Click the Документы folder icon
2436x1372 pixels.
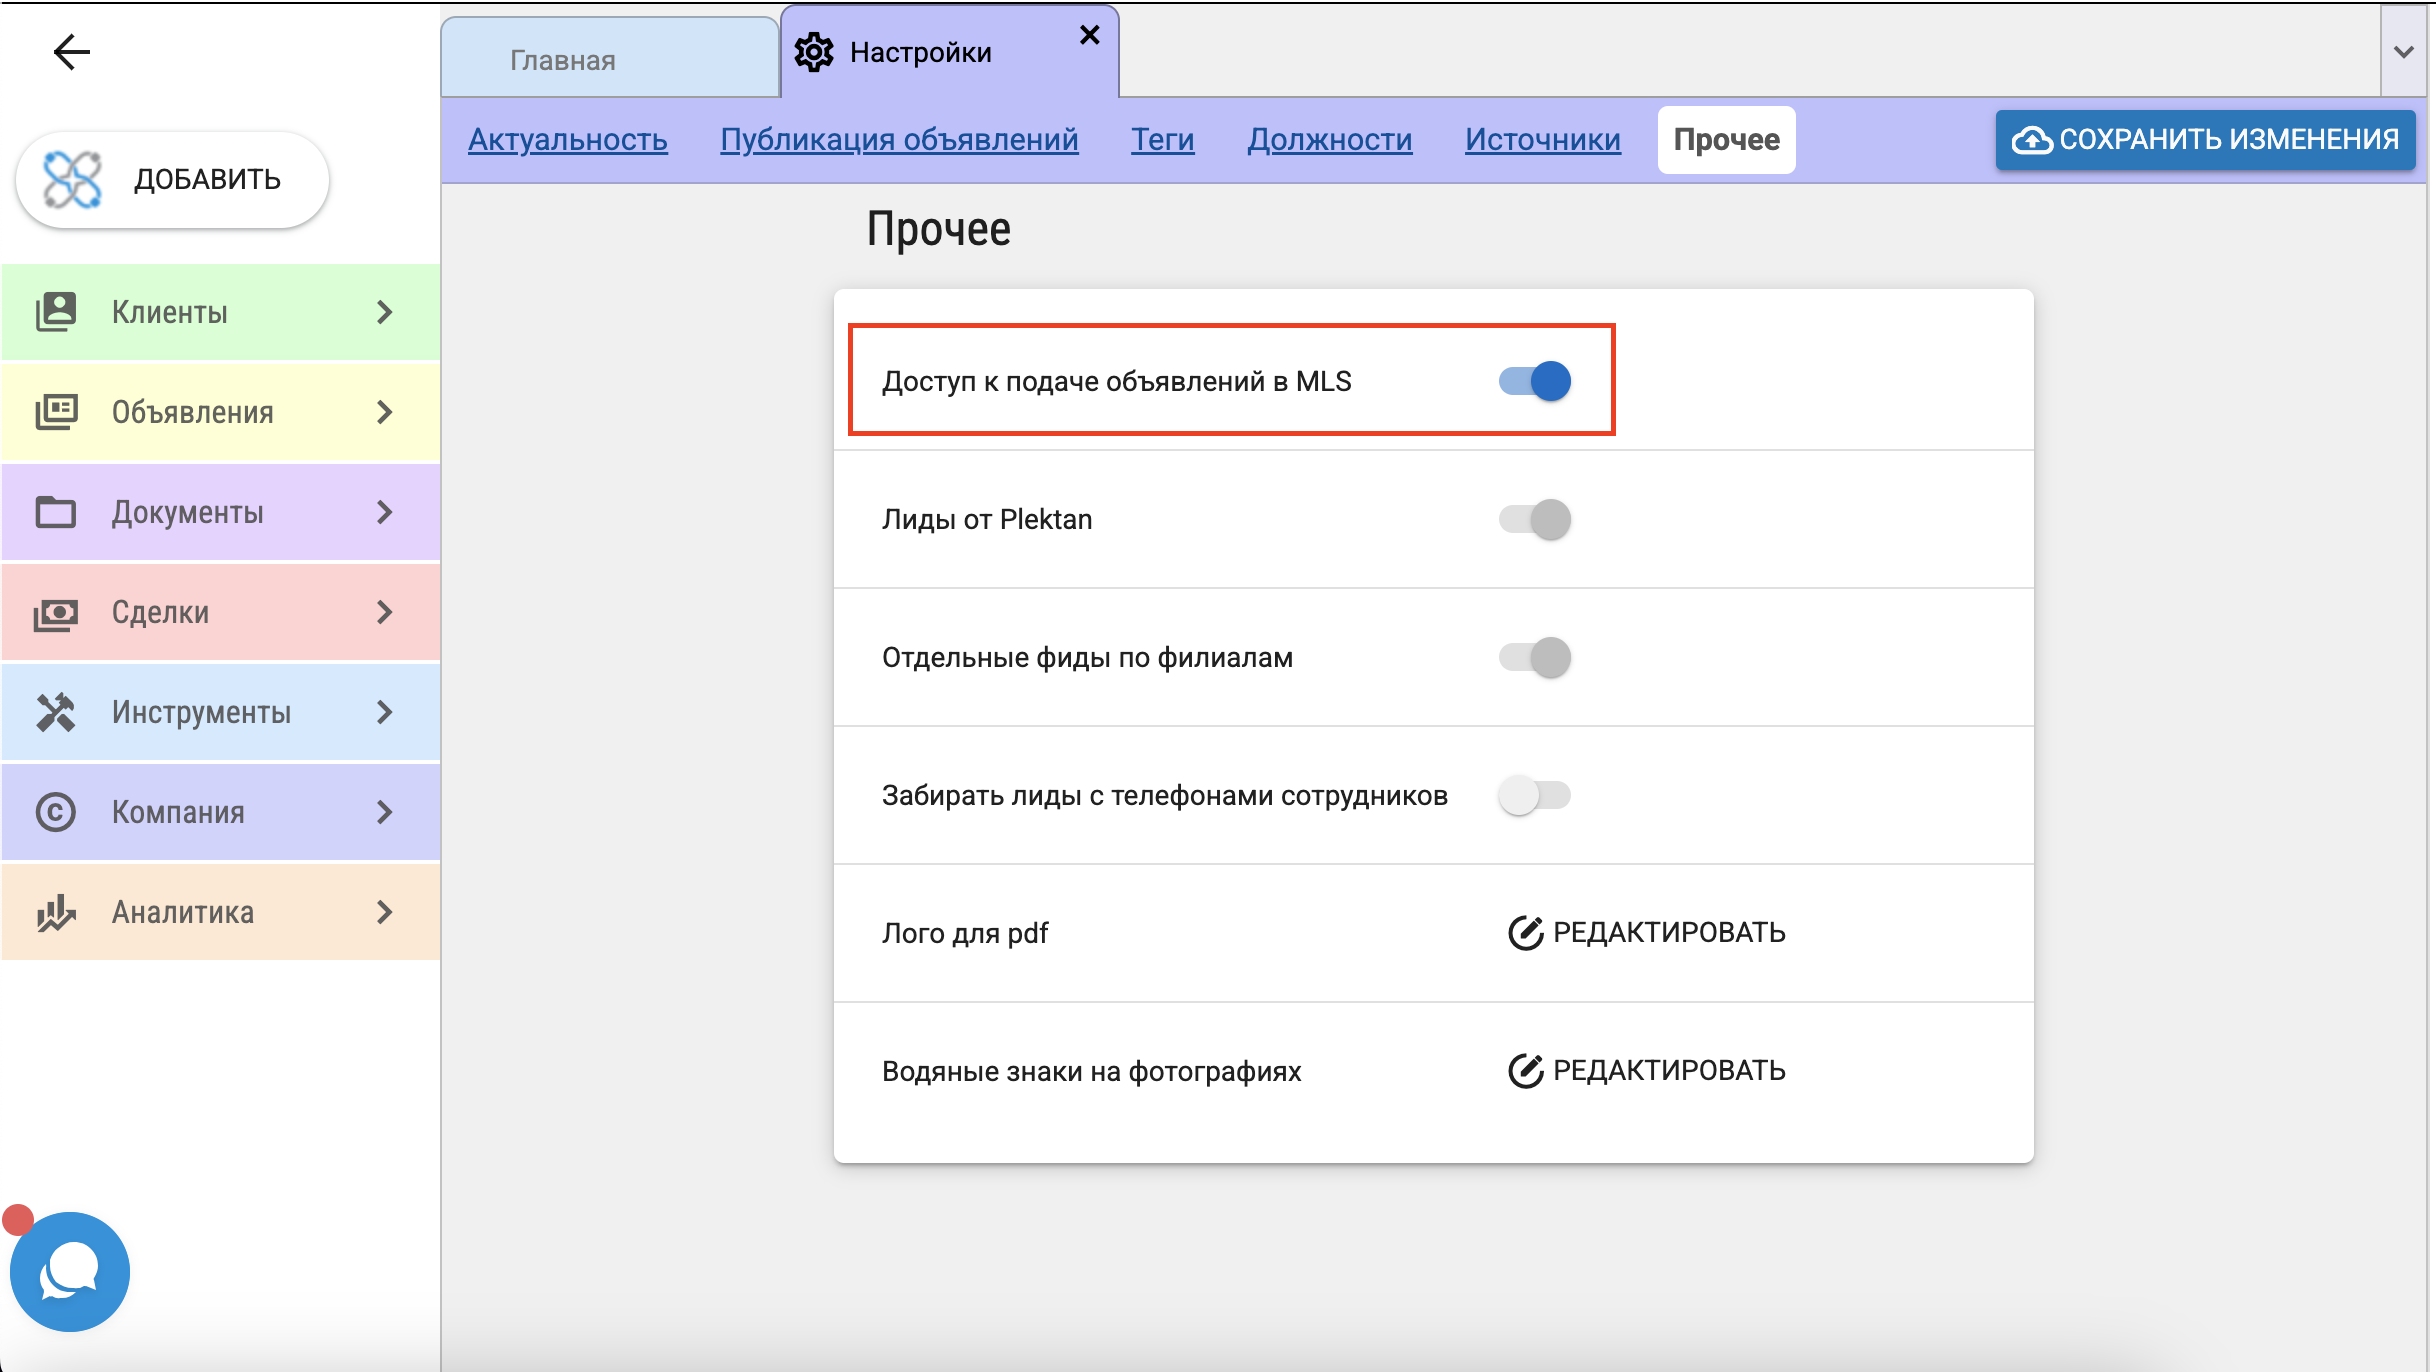[56, 512]
